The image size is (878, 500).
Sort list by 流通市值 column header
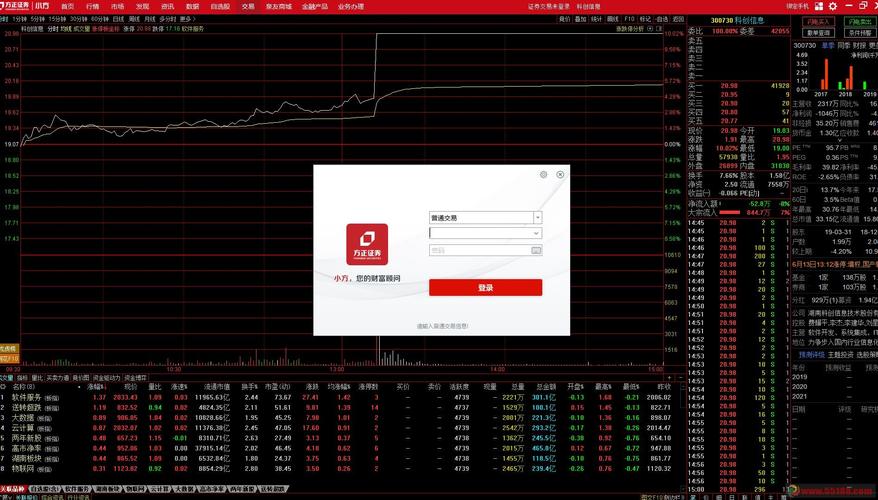(x=216, y=386)
